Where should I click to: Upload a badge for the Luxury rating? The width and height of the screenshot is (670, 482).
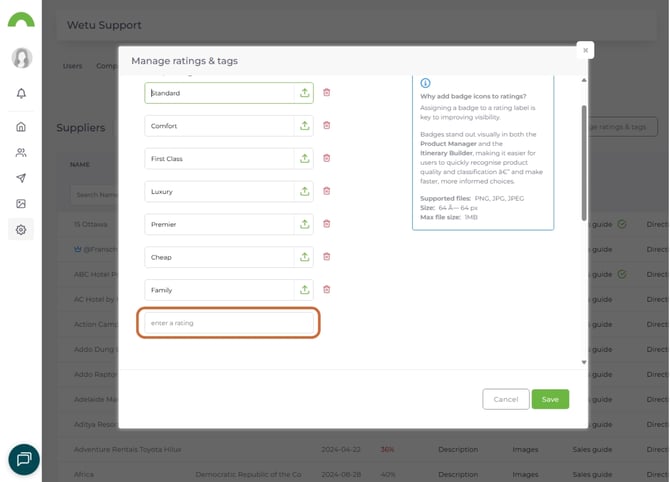[304, 191]
